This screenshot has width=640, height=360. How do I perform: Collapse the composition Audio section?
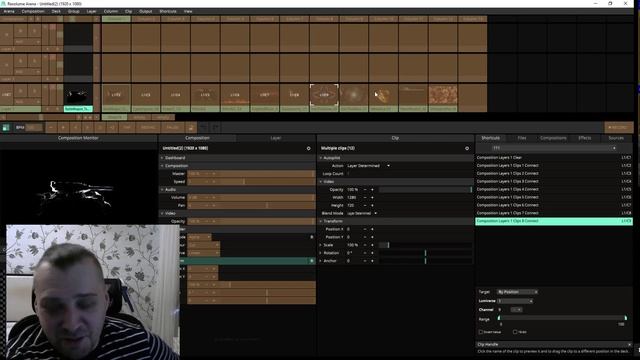(162, 190)
